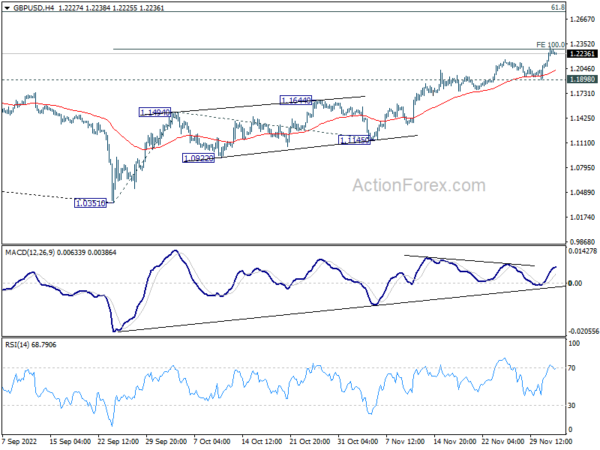Select the 1.09220 price label
600x450 pixels.
[199, 158]
